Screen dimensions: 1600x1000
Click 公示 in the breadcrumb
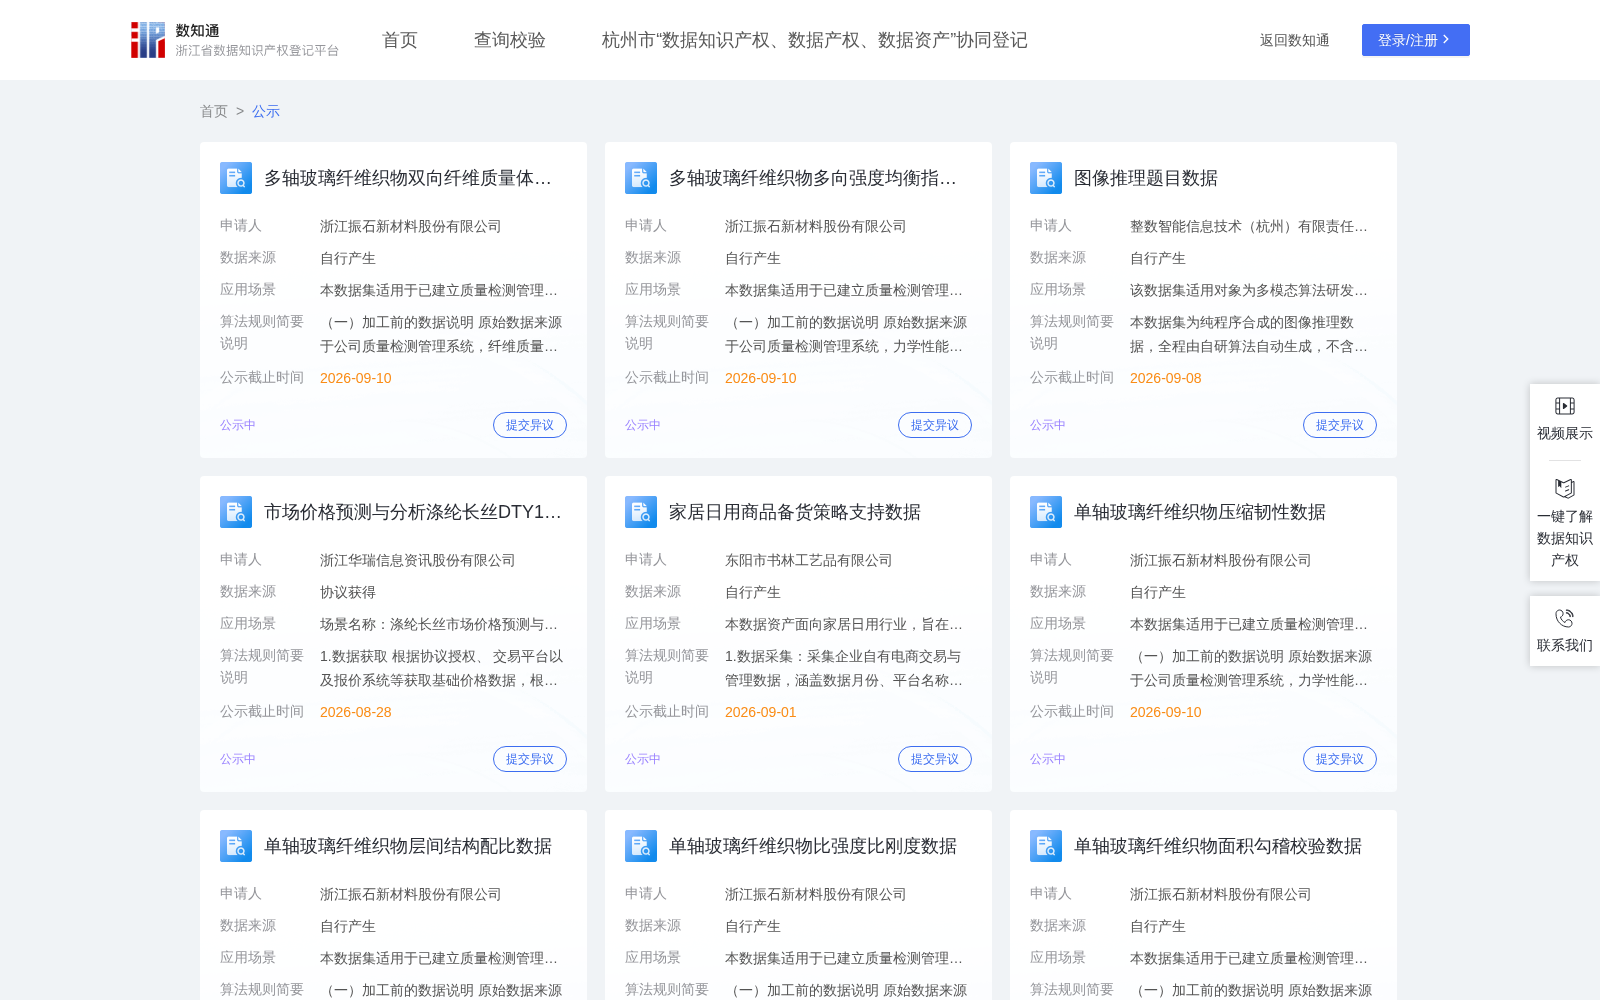[x=266, y=111]
